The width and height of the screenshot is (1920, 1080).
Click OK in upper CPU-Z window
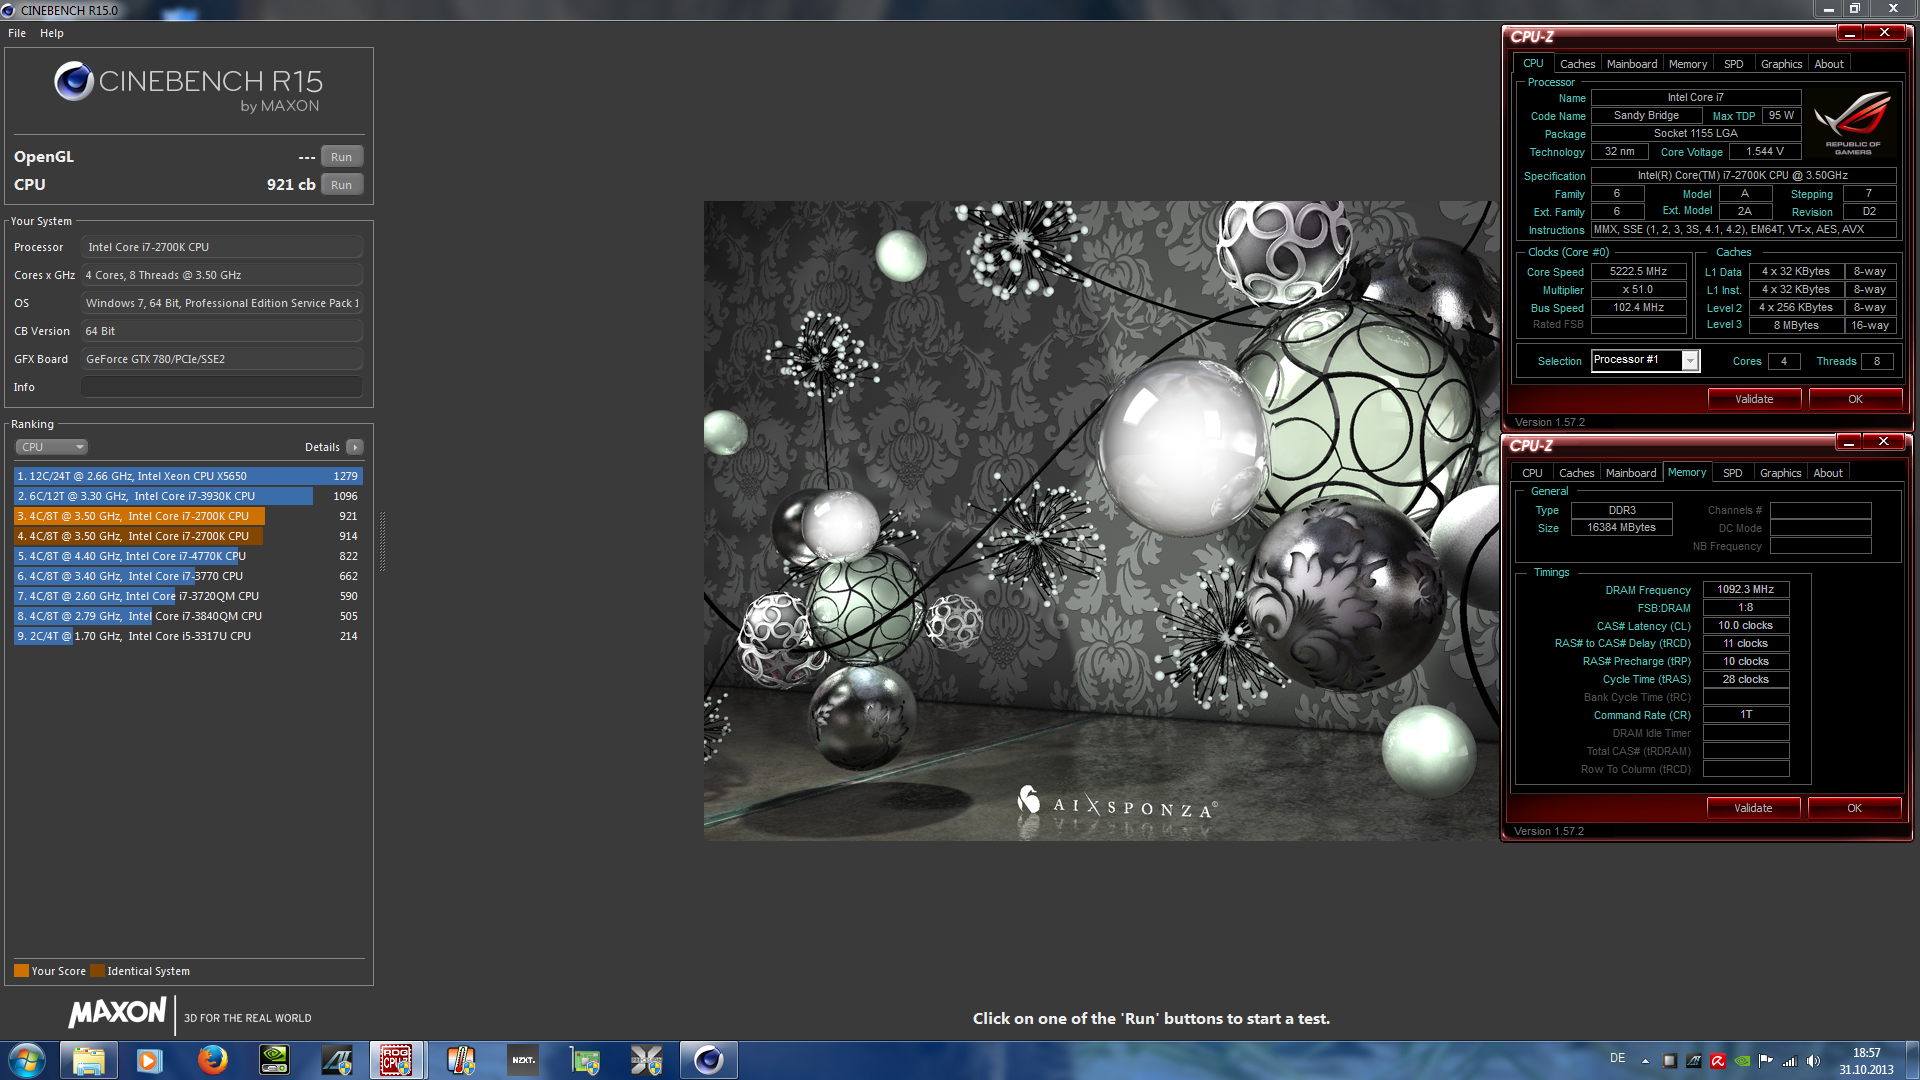click(x=1855, y=399)
